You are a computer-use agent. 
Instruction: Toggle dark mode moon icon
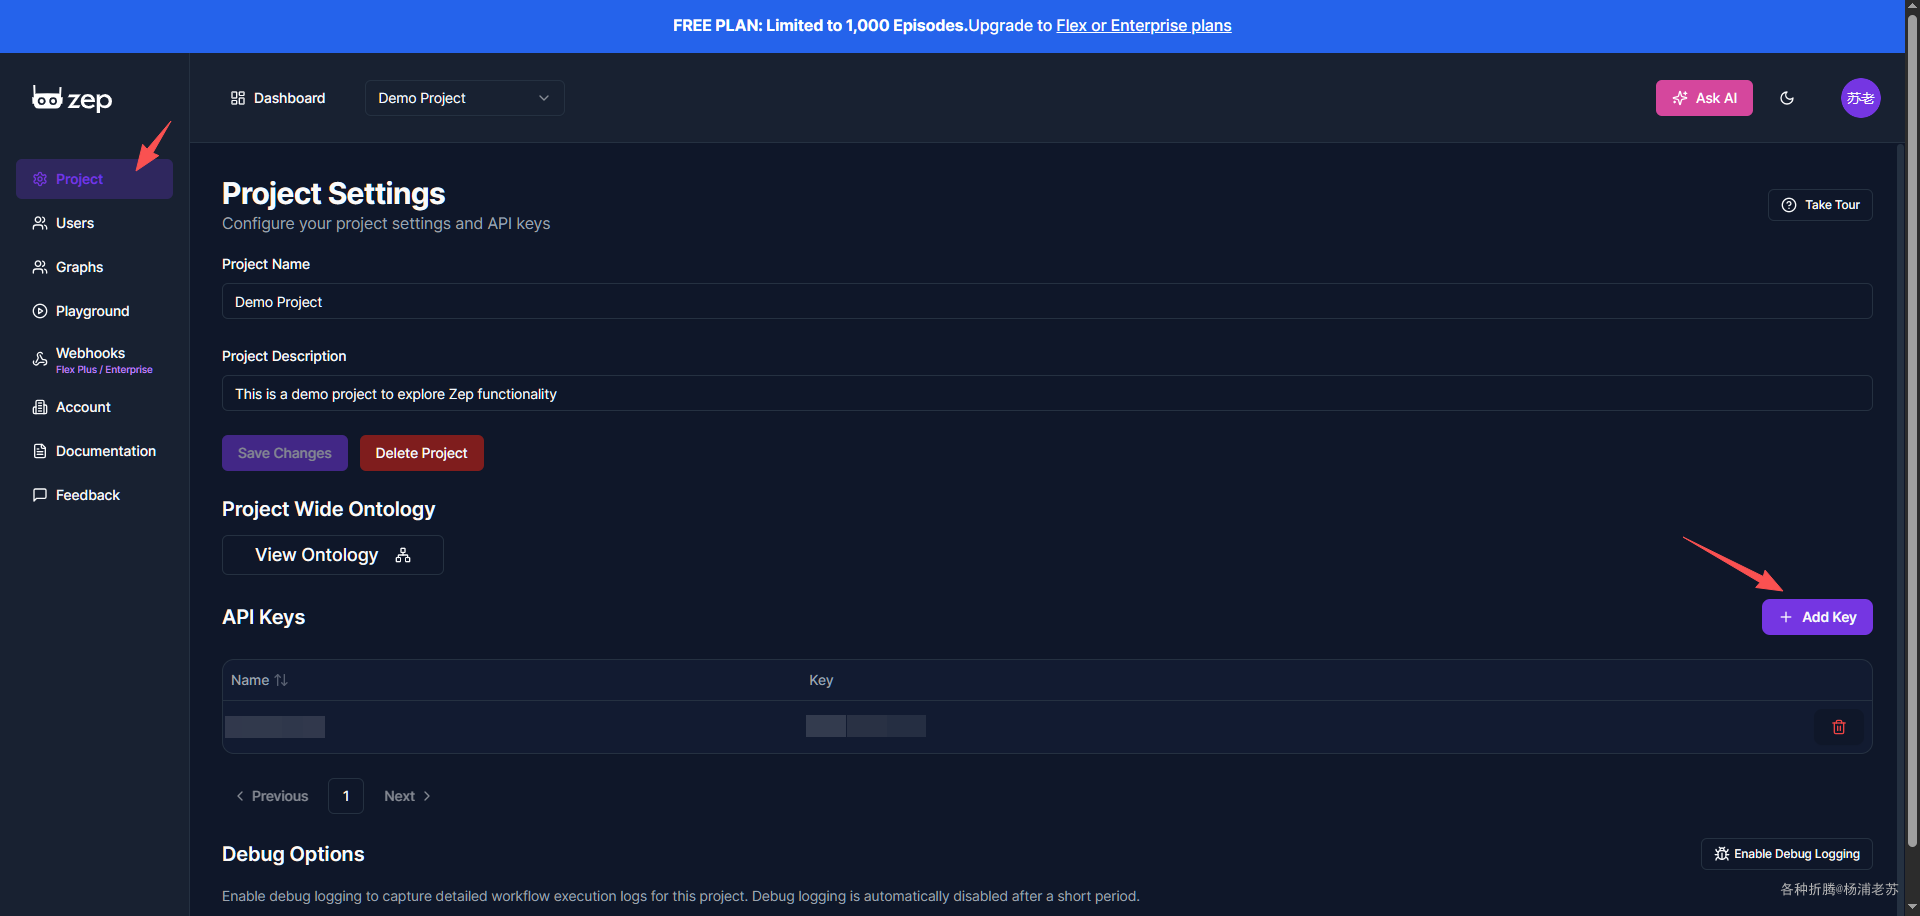point(1787,98)
